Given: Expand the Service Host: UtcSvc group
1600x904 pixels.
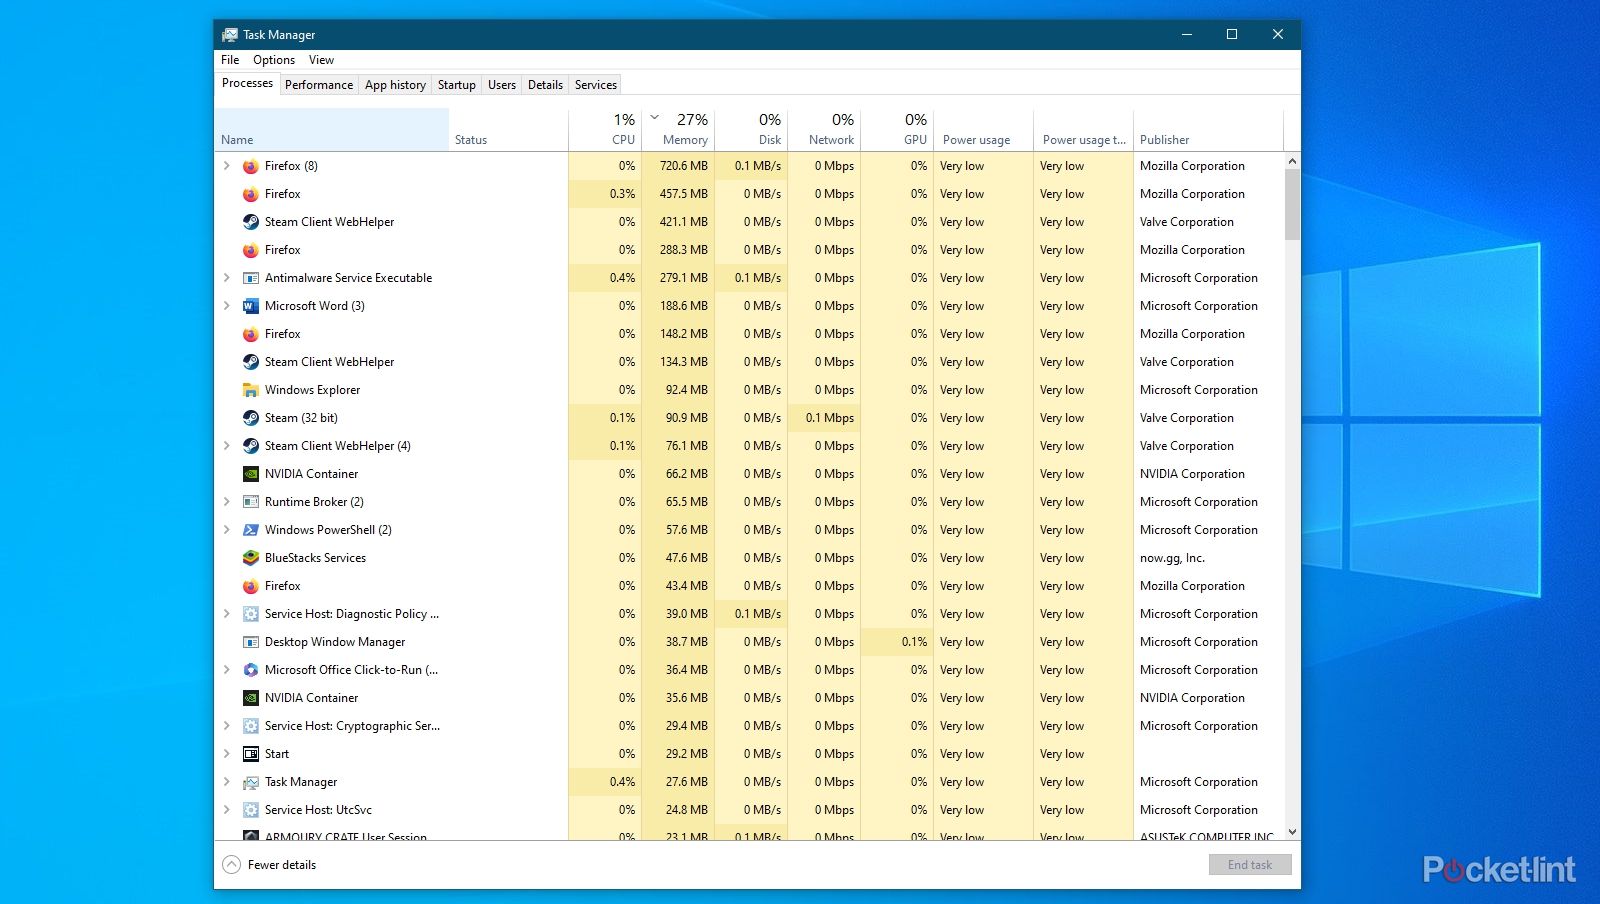Looking at the screenshot, I should coord(227,810).
